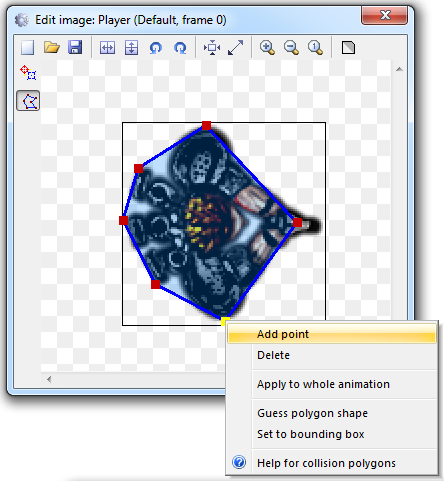The width and height of the screenshot is (444, 481).
Task: Save image using the floppy disk icon
Action: click(x=75, y=47)
